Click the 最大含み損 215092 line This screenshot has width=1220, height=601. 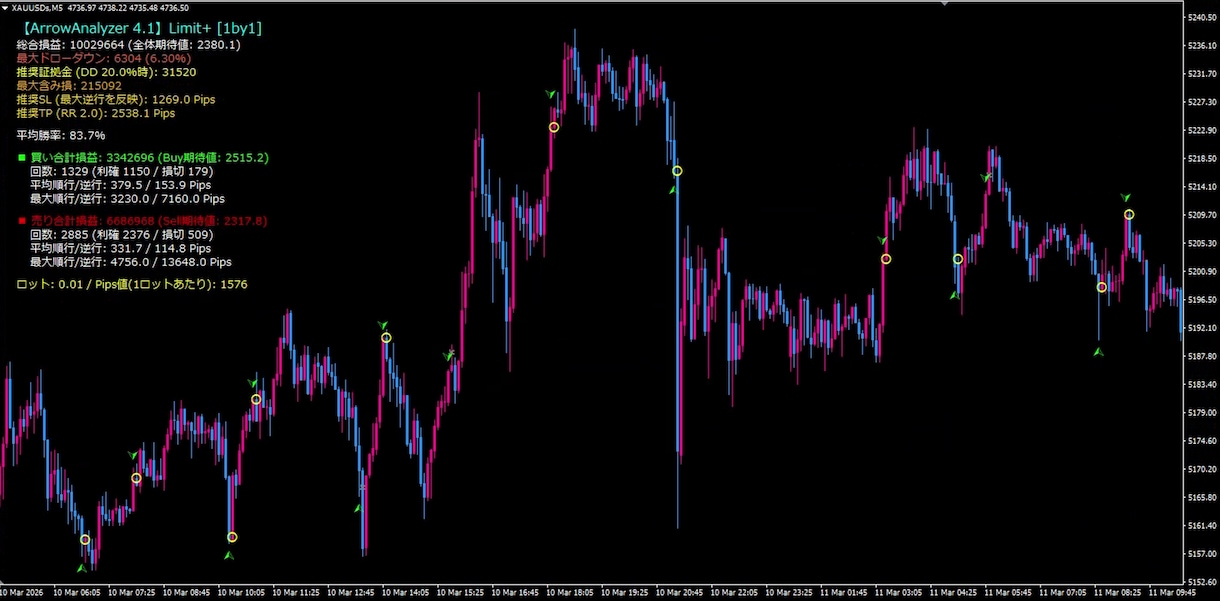pos(69,86)
